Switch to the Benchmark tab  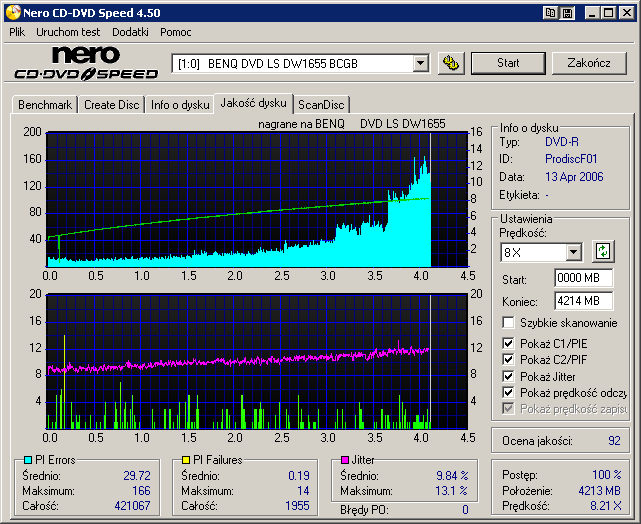pos(45,105)
